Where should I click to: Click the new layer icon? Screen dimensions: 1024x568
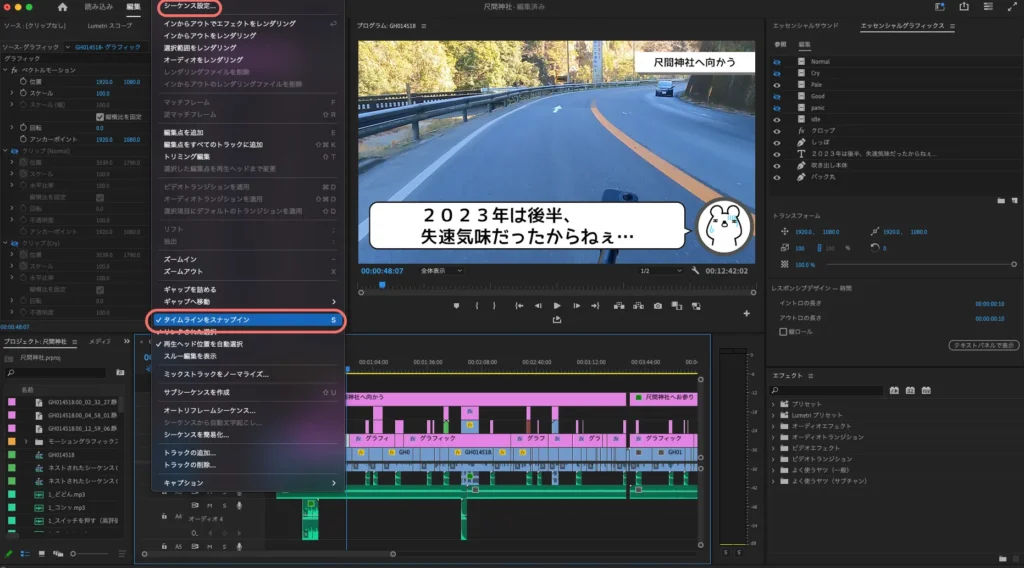click(x=1014, y=200)
